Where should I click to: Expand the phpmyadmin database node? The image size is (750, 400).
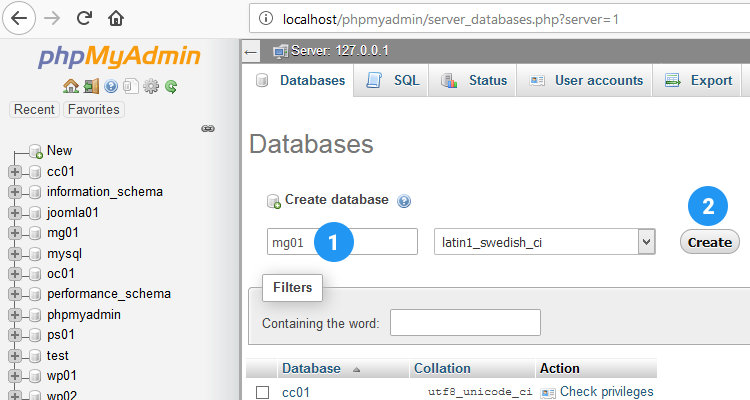(15, 315)
